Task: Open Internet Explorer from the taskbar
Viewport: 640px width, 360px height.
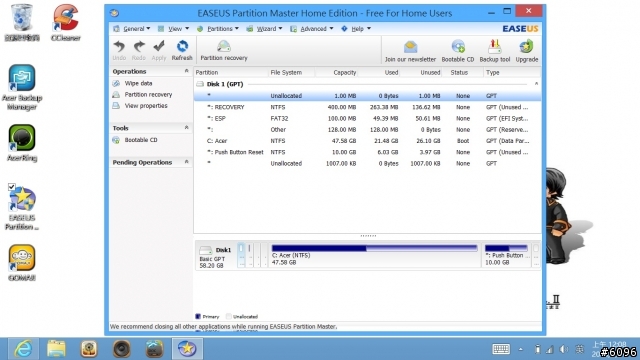Action: [x=23, y=349]
